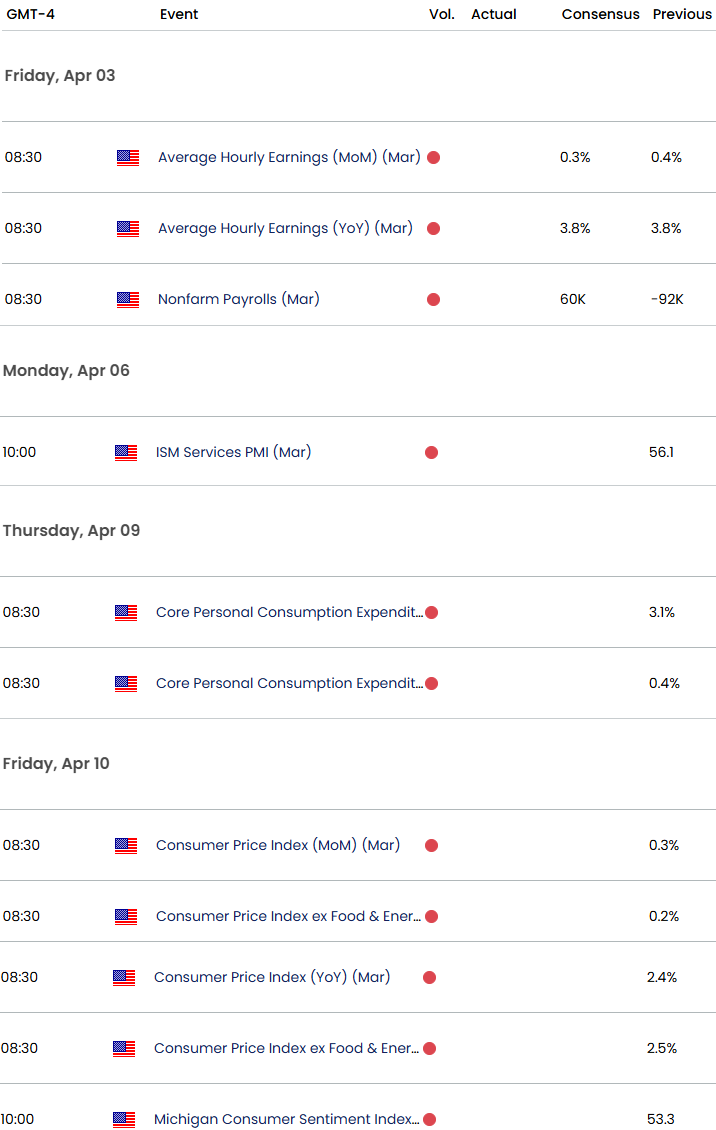Click flag icon beside Average Hourly Earnings (MoM)
Screen dimensions: 716x1130
coord(128,157)
